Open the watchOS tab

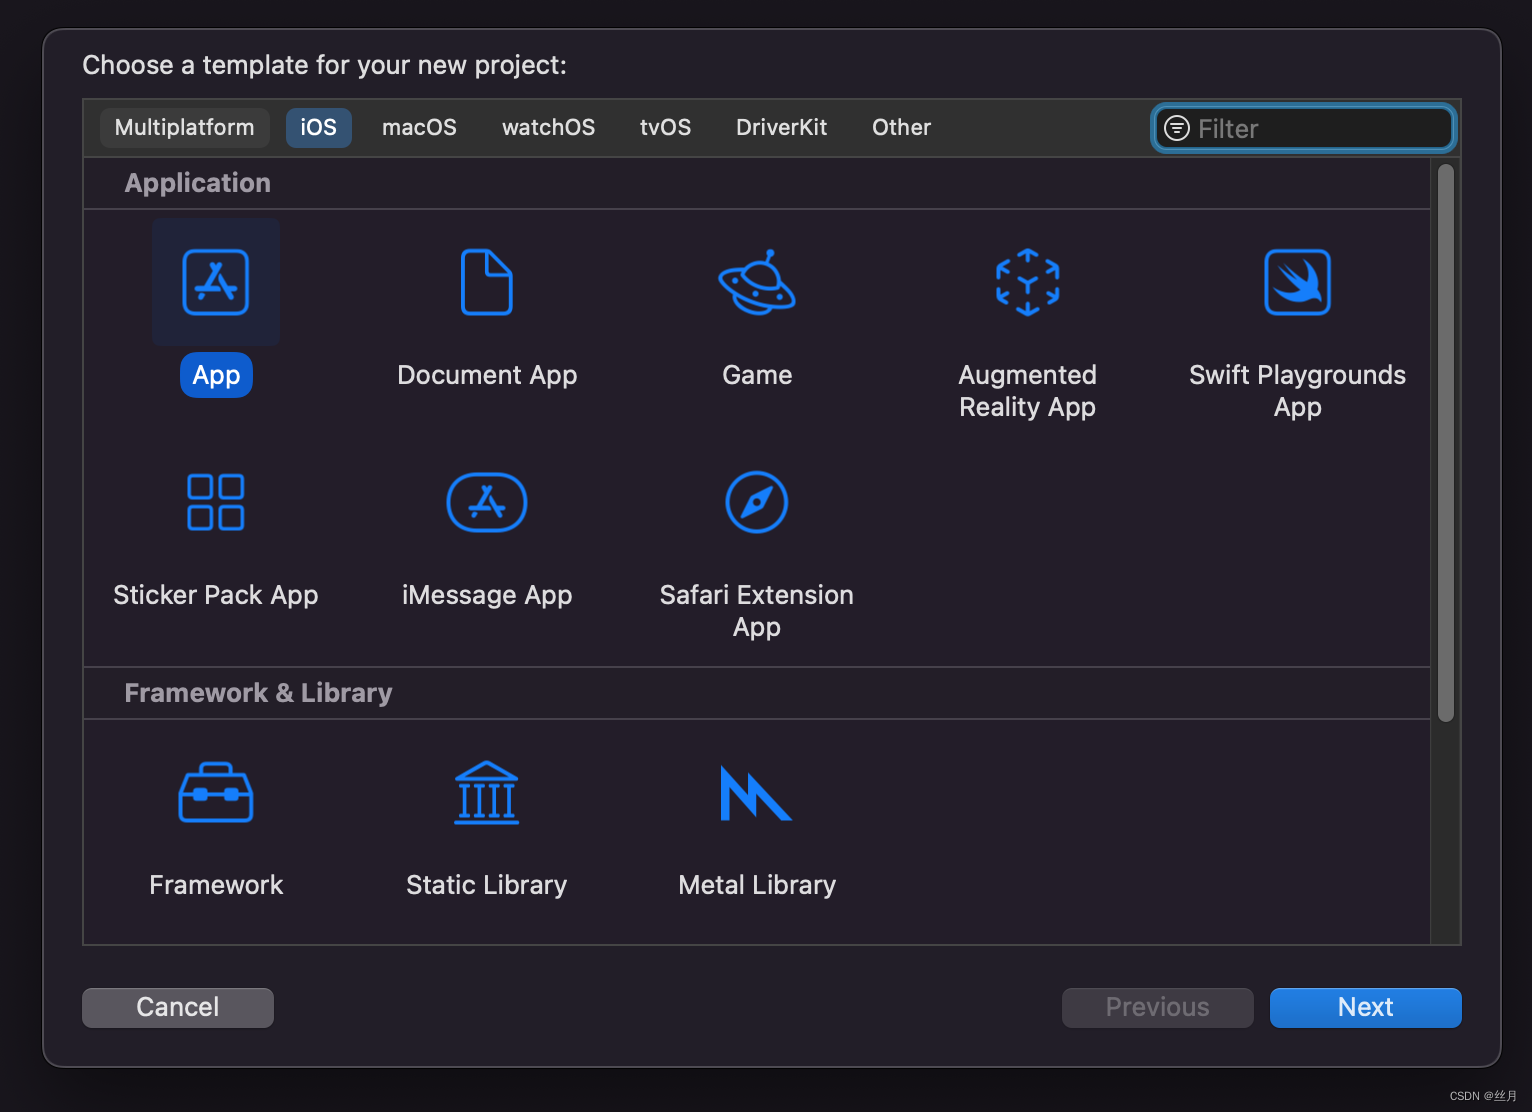[x=548, y=128]
